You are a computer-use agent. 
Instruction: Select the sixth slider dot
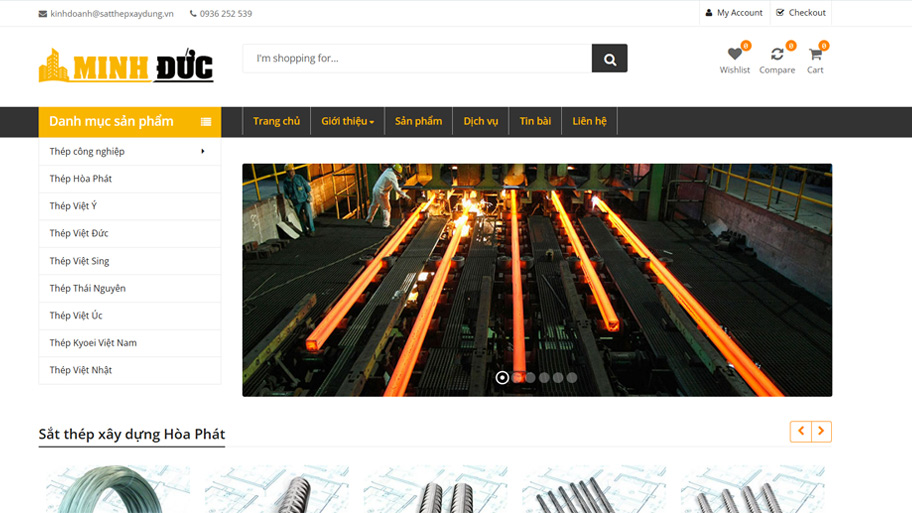[x=572, y=377]
